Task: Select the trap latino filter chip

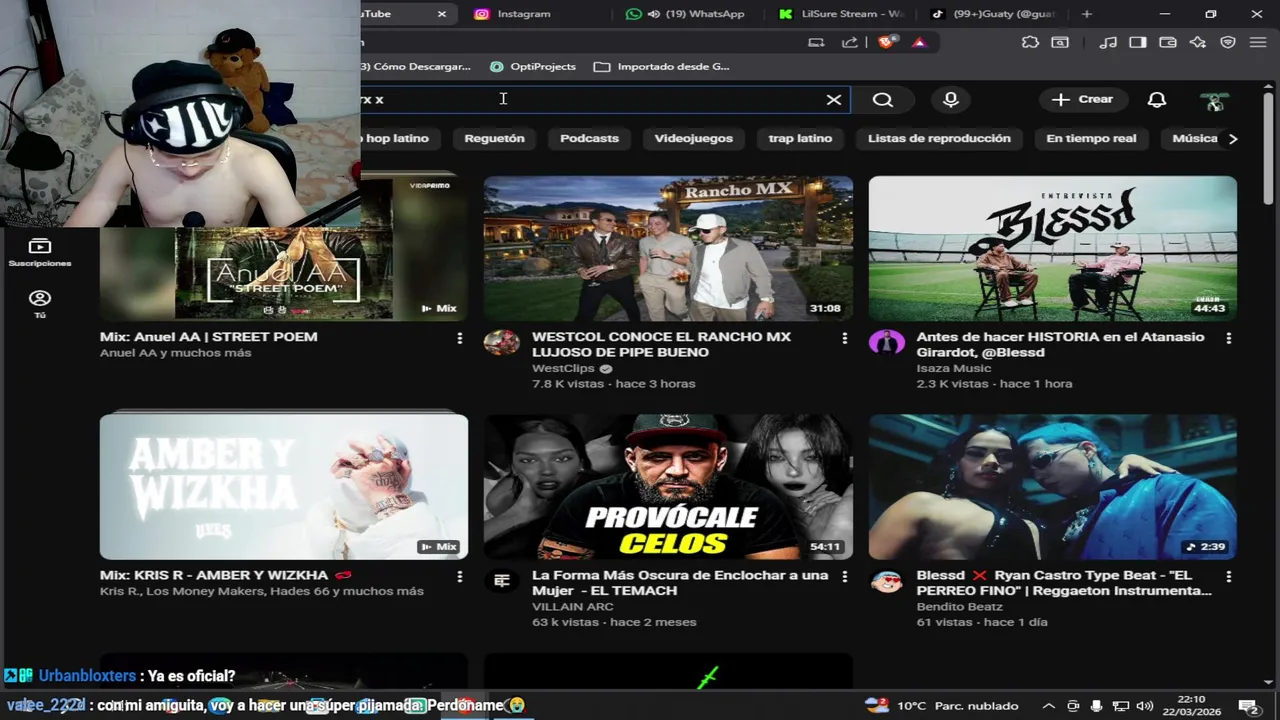Action: pos(800,138)
